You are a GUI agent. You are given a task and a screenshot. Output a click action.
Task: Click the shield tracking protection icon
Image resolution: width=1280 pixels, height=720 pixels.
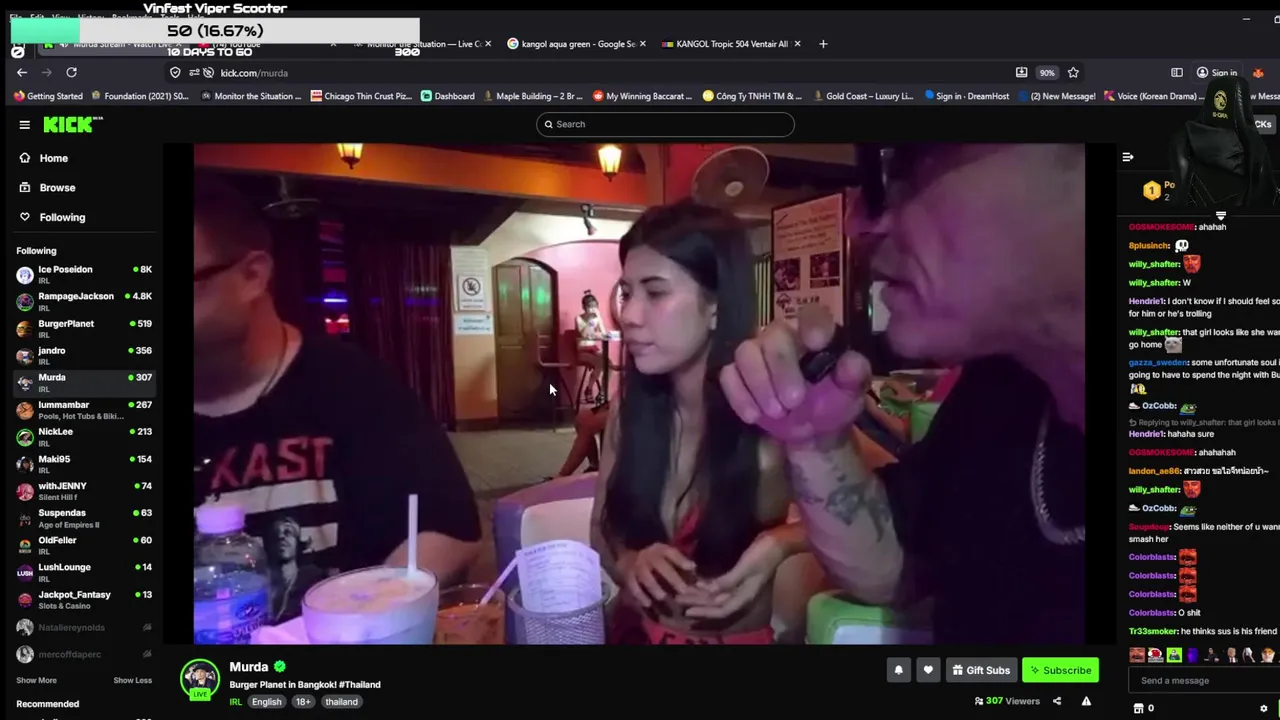175,72
